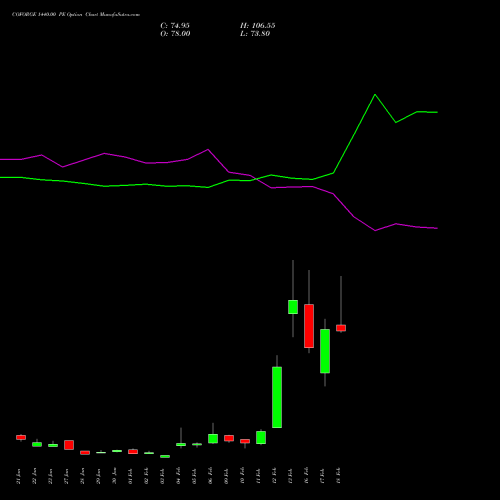Click the open price value O: 78.00
Viewport: 500px width, 500px height.
(175, 34)
